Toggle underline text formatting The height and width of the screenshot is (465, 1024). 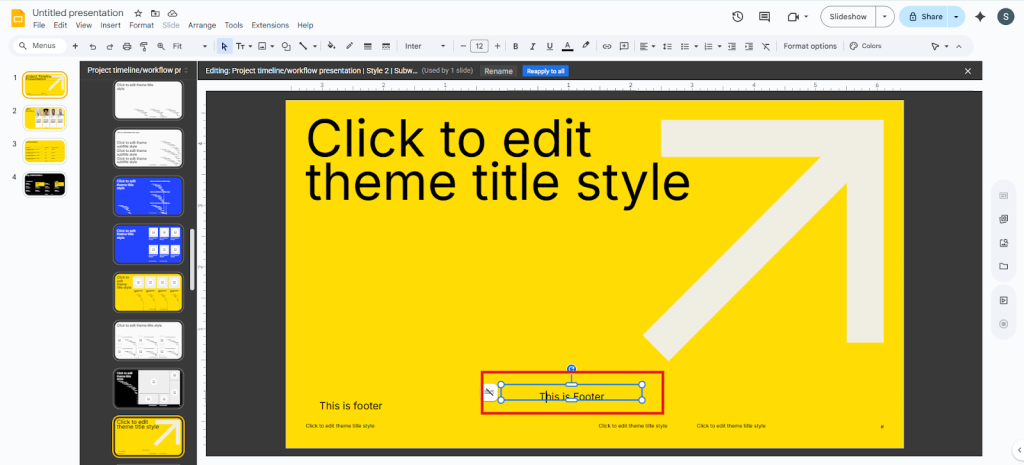coord(549,46)
